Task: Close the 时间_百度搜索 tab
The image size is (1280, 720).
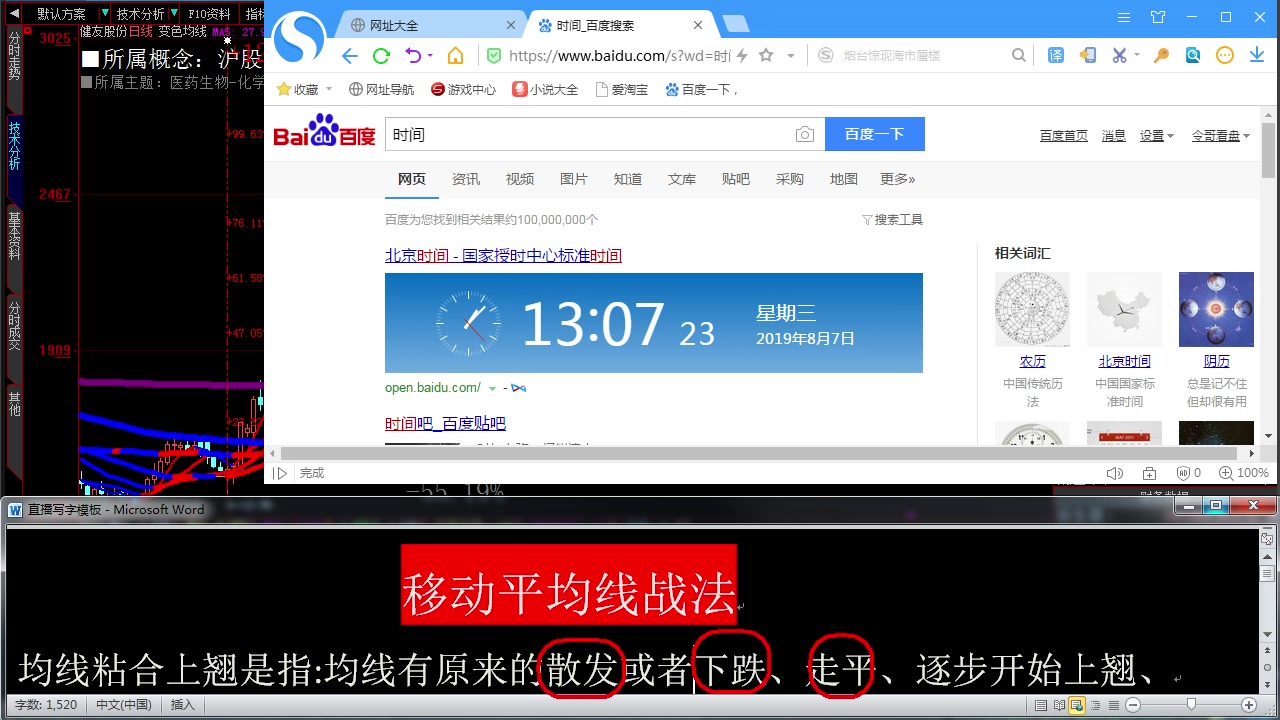Action: (x=699, y=25)
